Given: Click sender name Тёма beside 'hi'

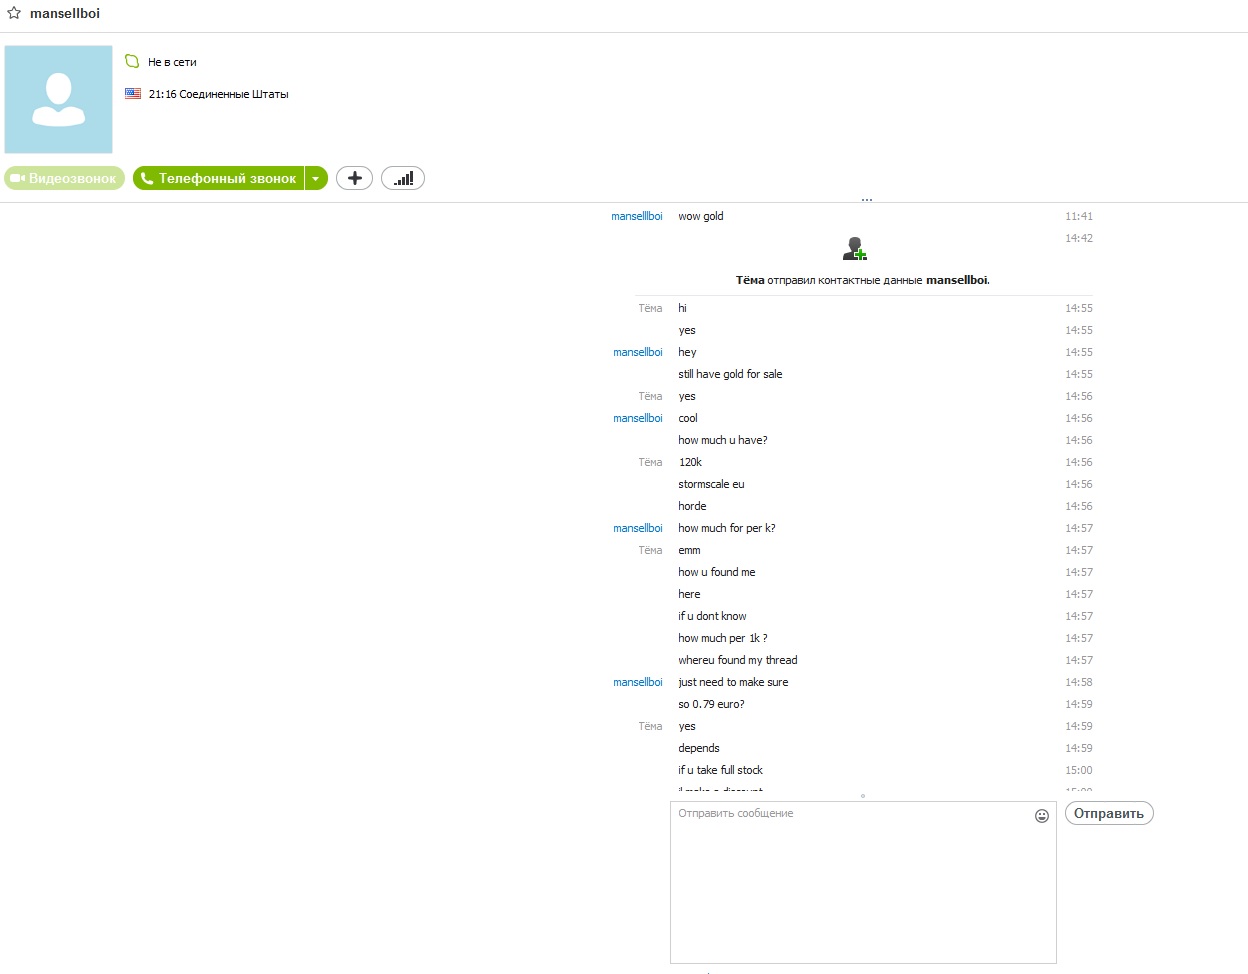Looking at the screenshot, I should (x=650, y=308).
